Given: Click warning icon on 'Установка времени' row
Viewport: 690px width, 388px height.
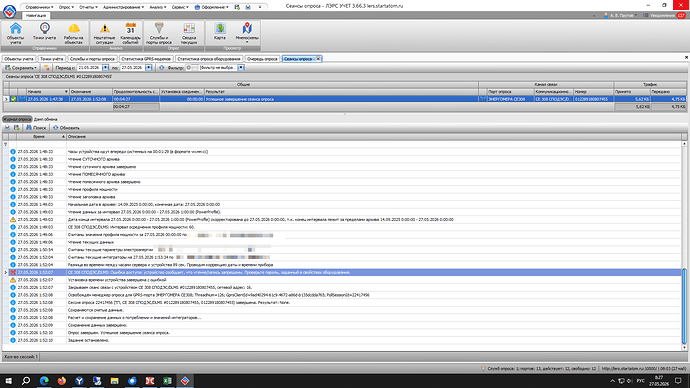Looking at the screenshot, I should [13, 280].
